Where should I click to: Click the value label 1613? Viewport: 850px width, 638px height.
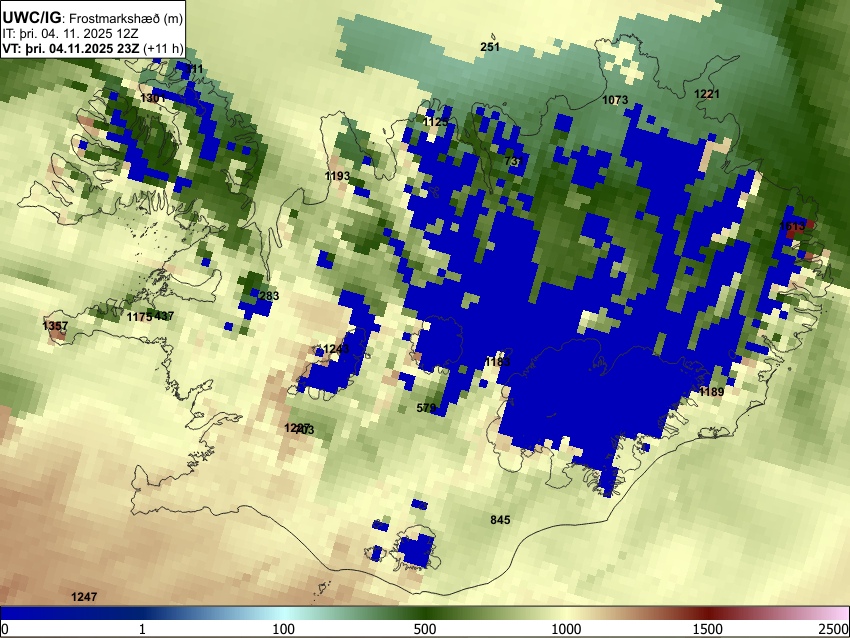tap(792, 226)
